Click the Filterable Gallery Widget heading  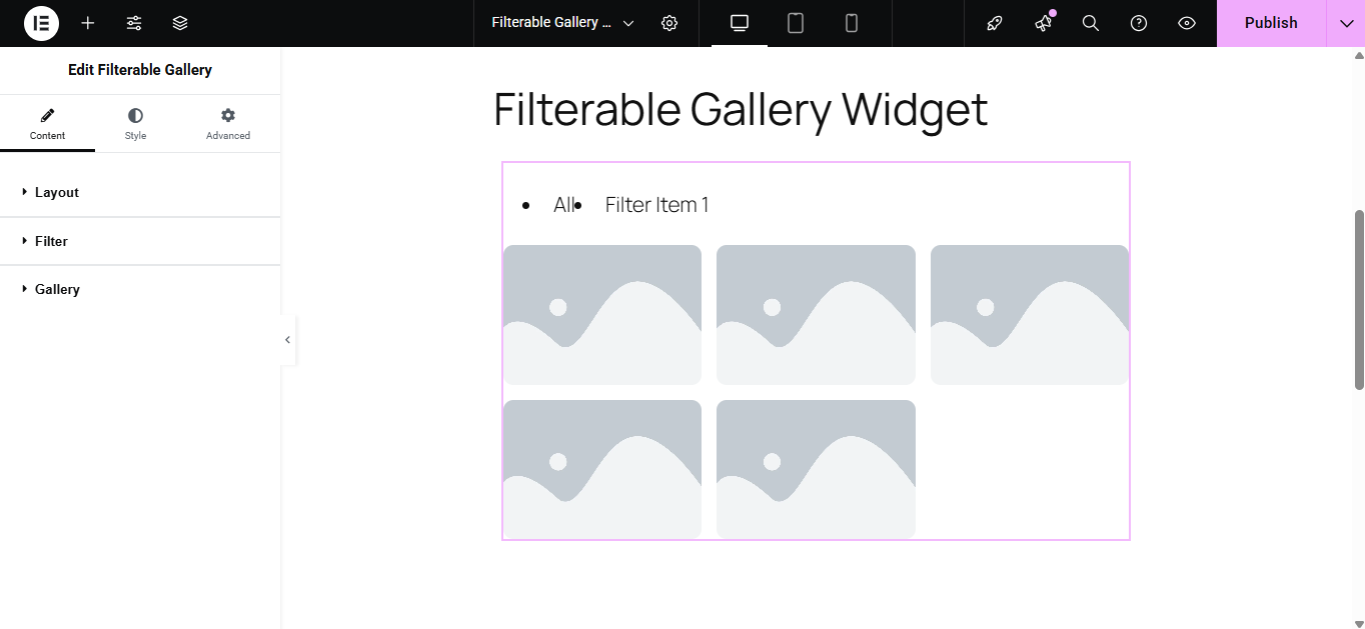(x=740, y=109)
